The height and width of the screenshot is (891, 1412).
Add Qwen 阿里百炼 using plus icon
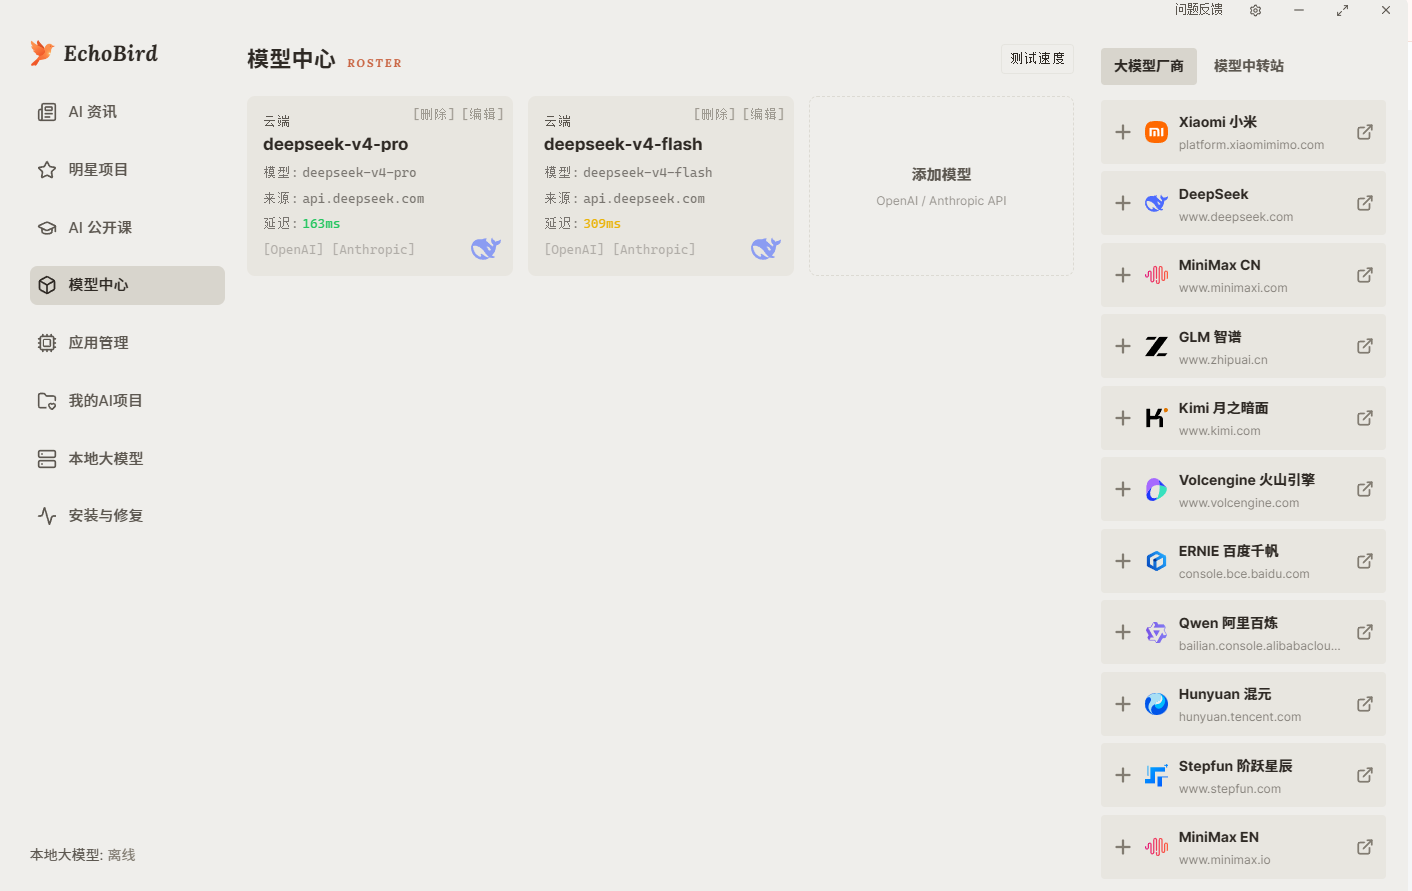click(1123, 632)
